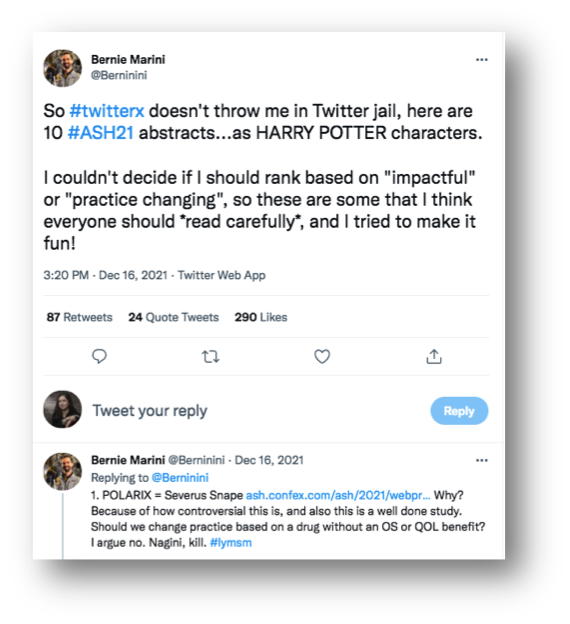Open the ash.confex.com abstract link
Image resolution: width=570 pixels, height=624 pixels.
point(338,495)
